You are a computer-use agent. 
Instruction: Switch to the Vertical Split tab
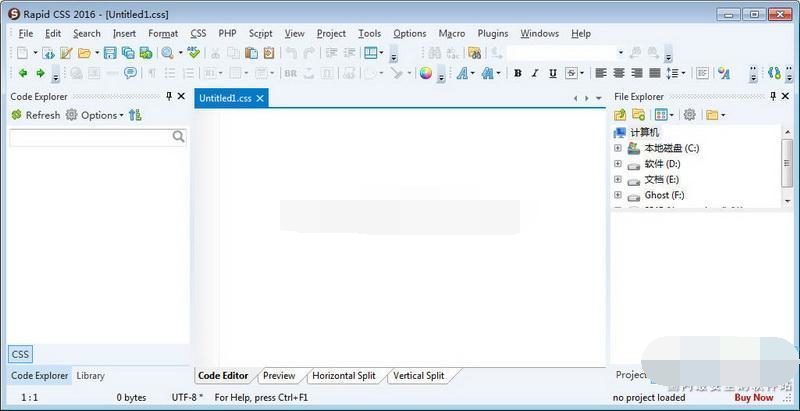(418, 376)
